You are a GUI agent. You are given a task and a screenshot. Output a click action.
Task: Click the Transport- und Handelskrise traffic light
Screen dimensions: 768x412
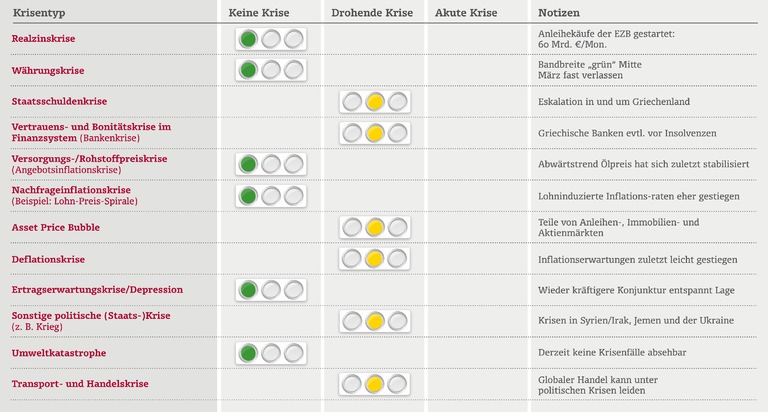coord(375,384)
